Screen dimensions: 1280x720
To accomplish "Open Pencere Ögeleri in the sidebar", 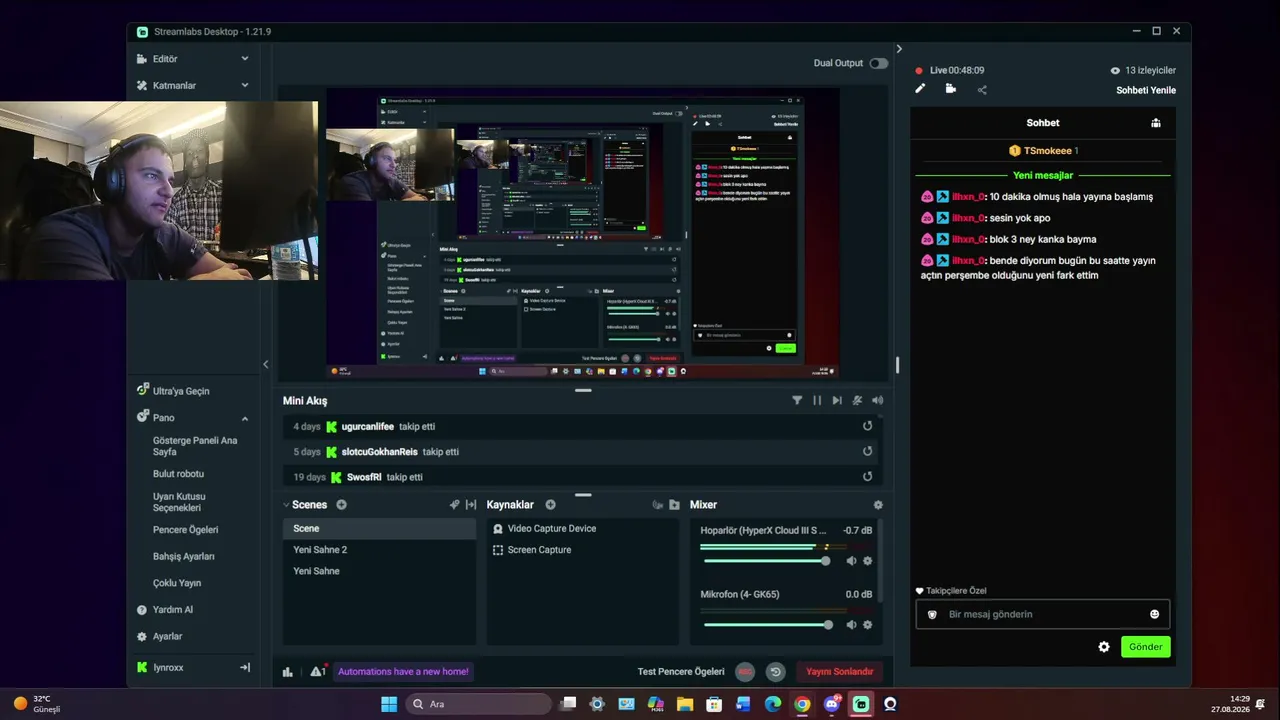I will pos(185,530).
